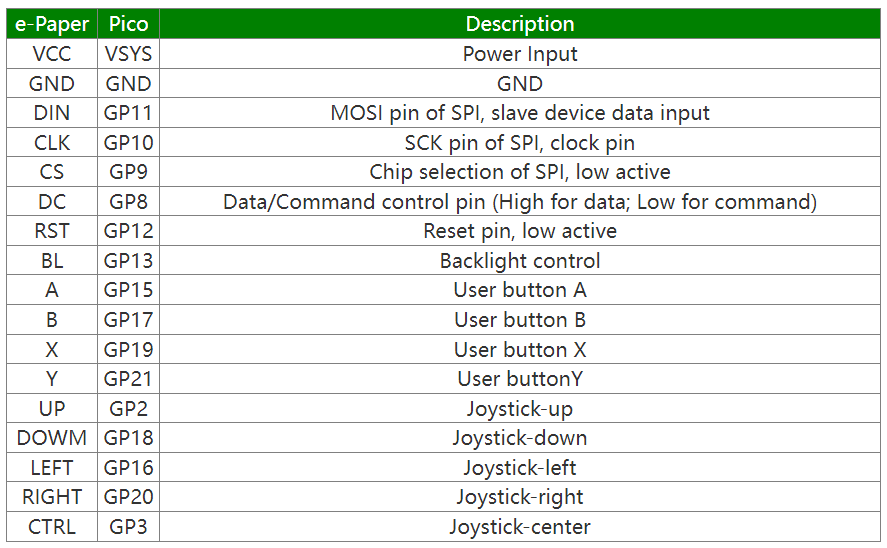887x548 pixels.
Task: Select the GP8 cell
Action: pyautogui.click(x=128, y=202)
